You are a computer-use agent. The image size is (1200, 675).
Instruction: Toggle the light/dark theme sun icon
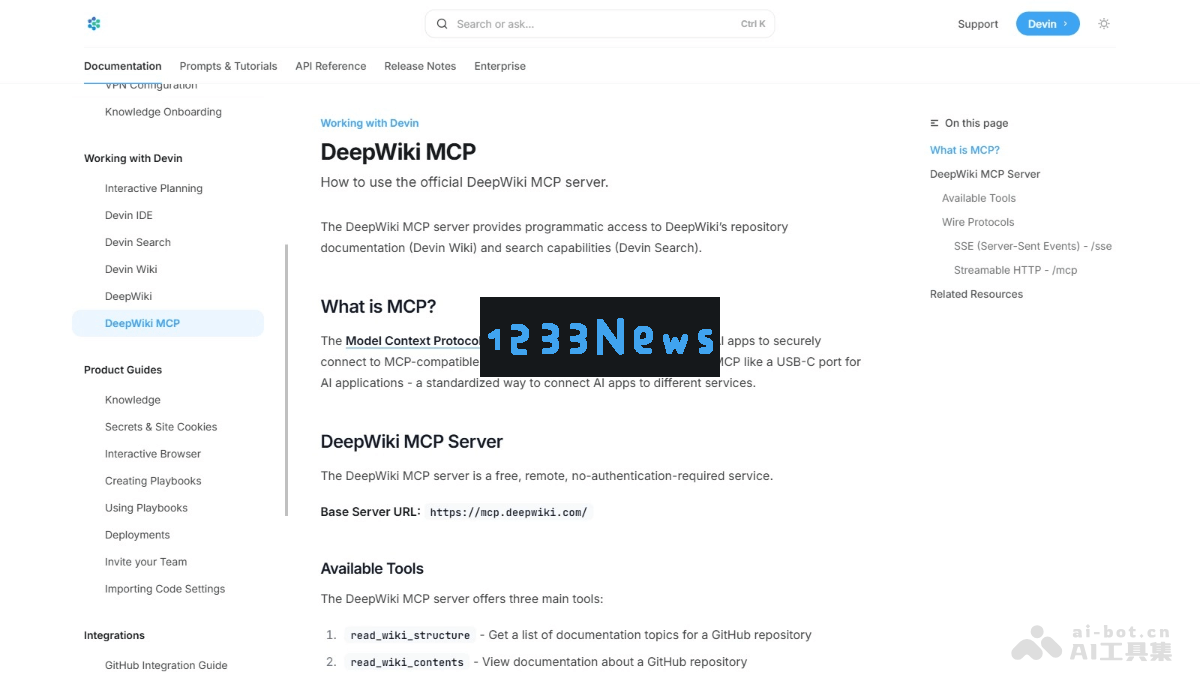[1104, 24]
